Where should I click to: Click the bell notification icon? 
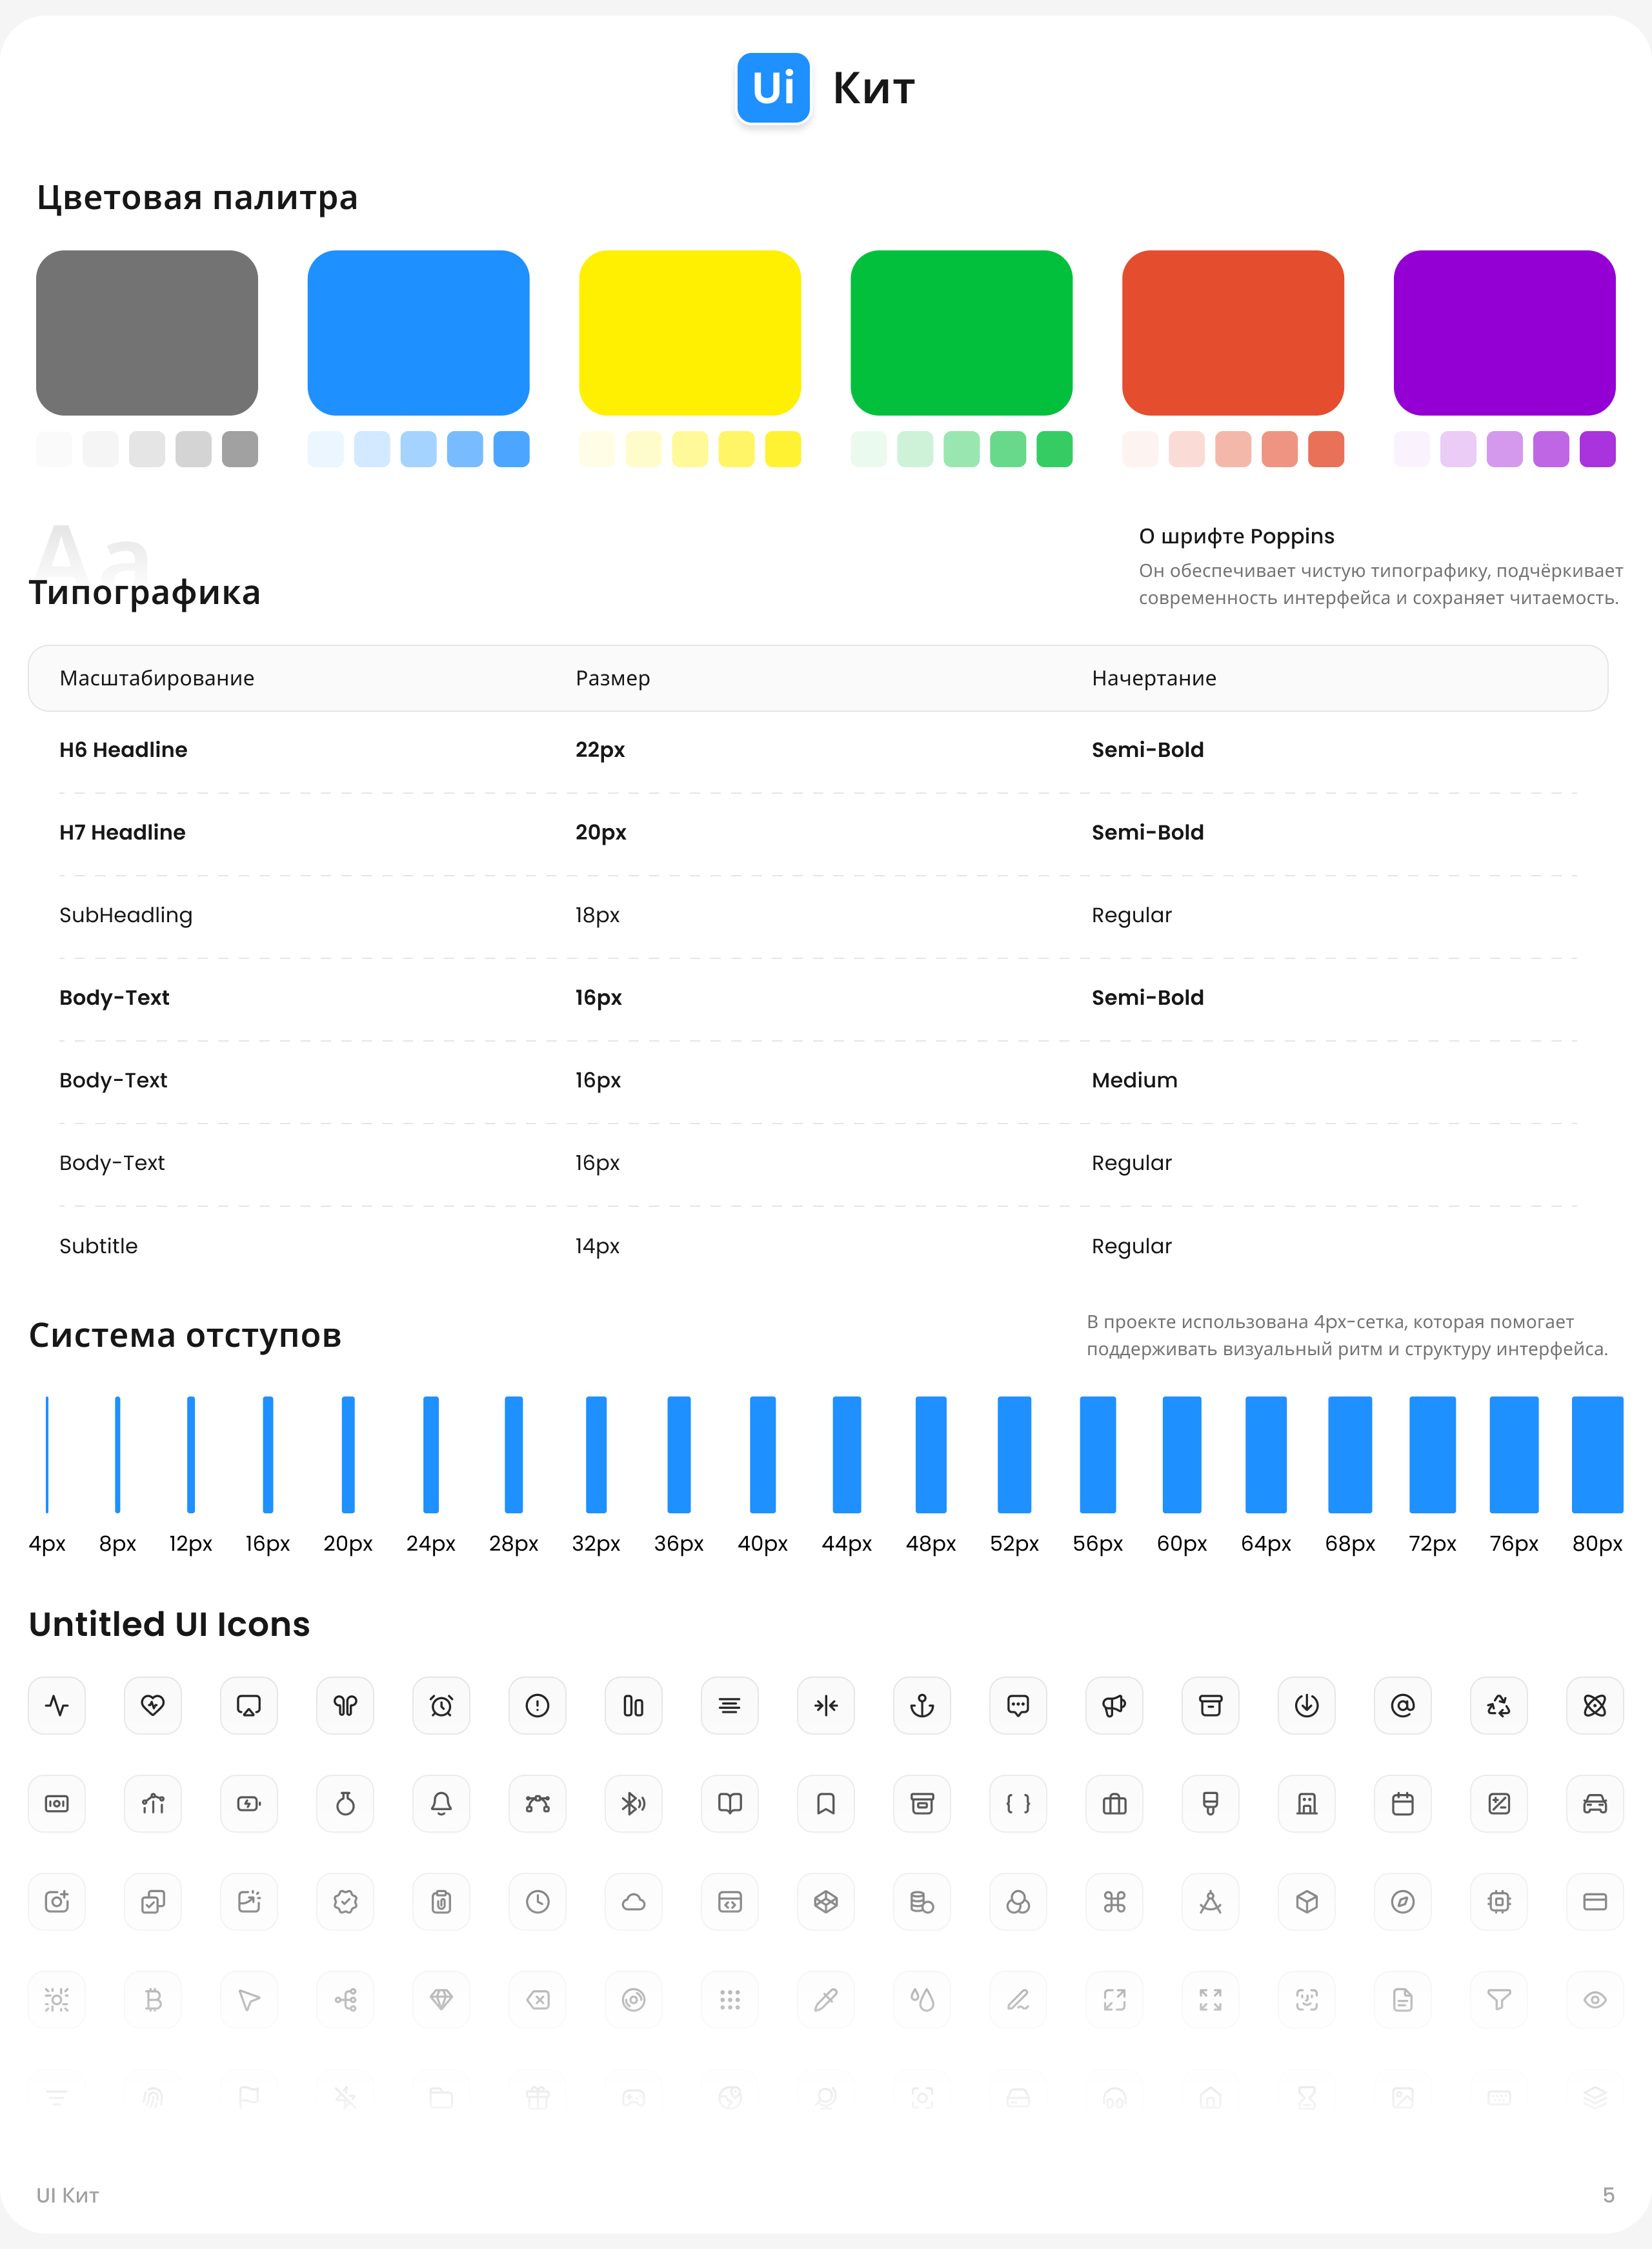(x=441, y=1803)
